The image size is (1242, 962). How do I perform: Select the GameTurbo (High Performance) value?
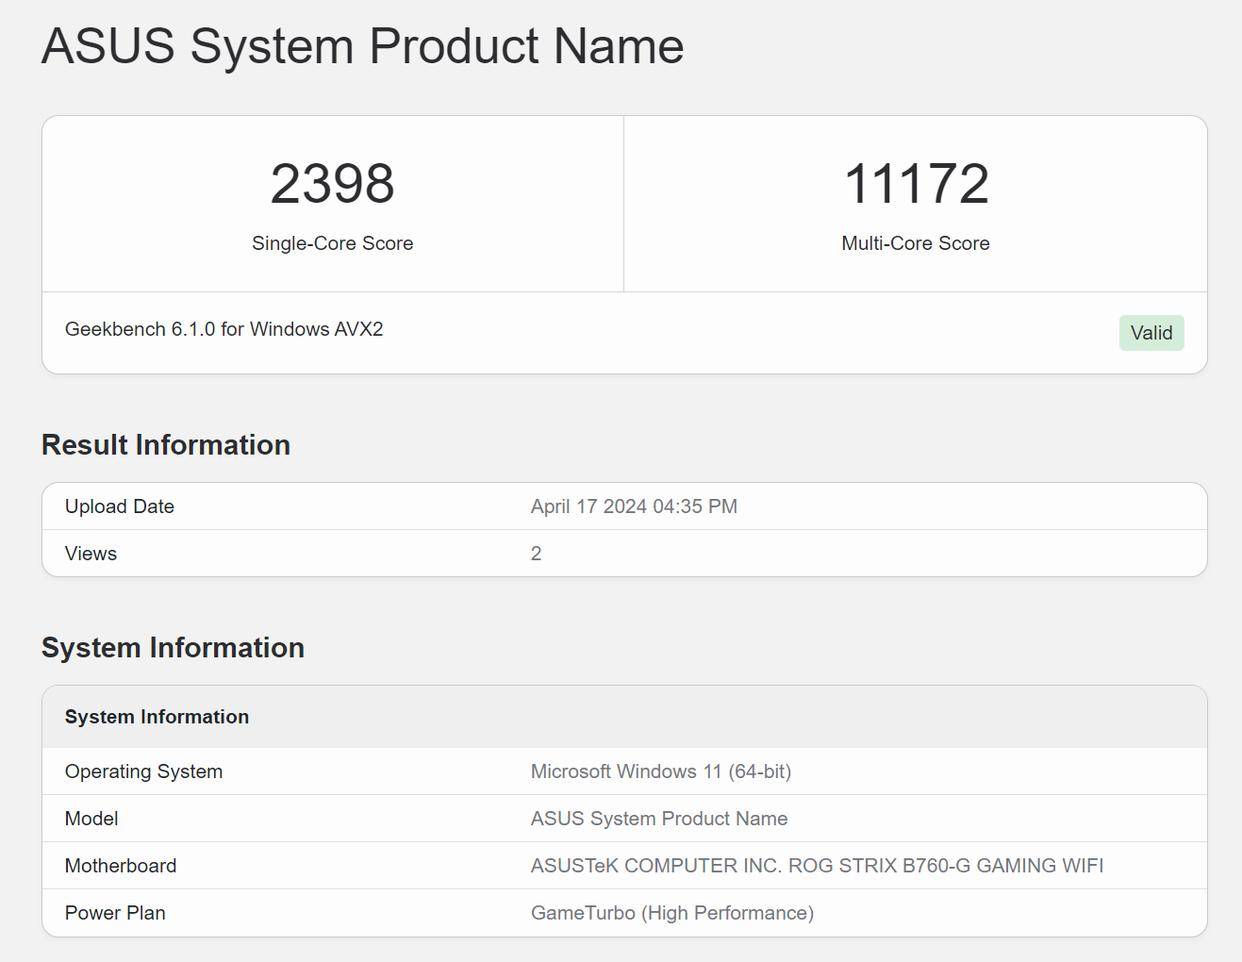point(672,912)
